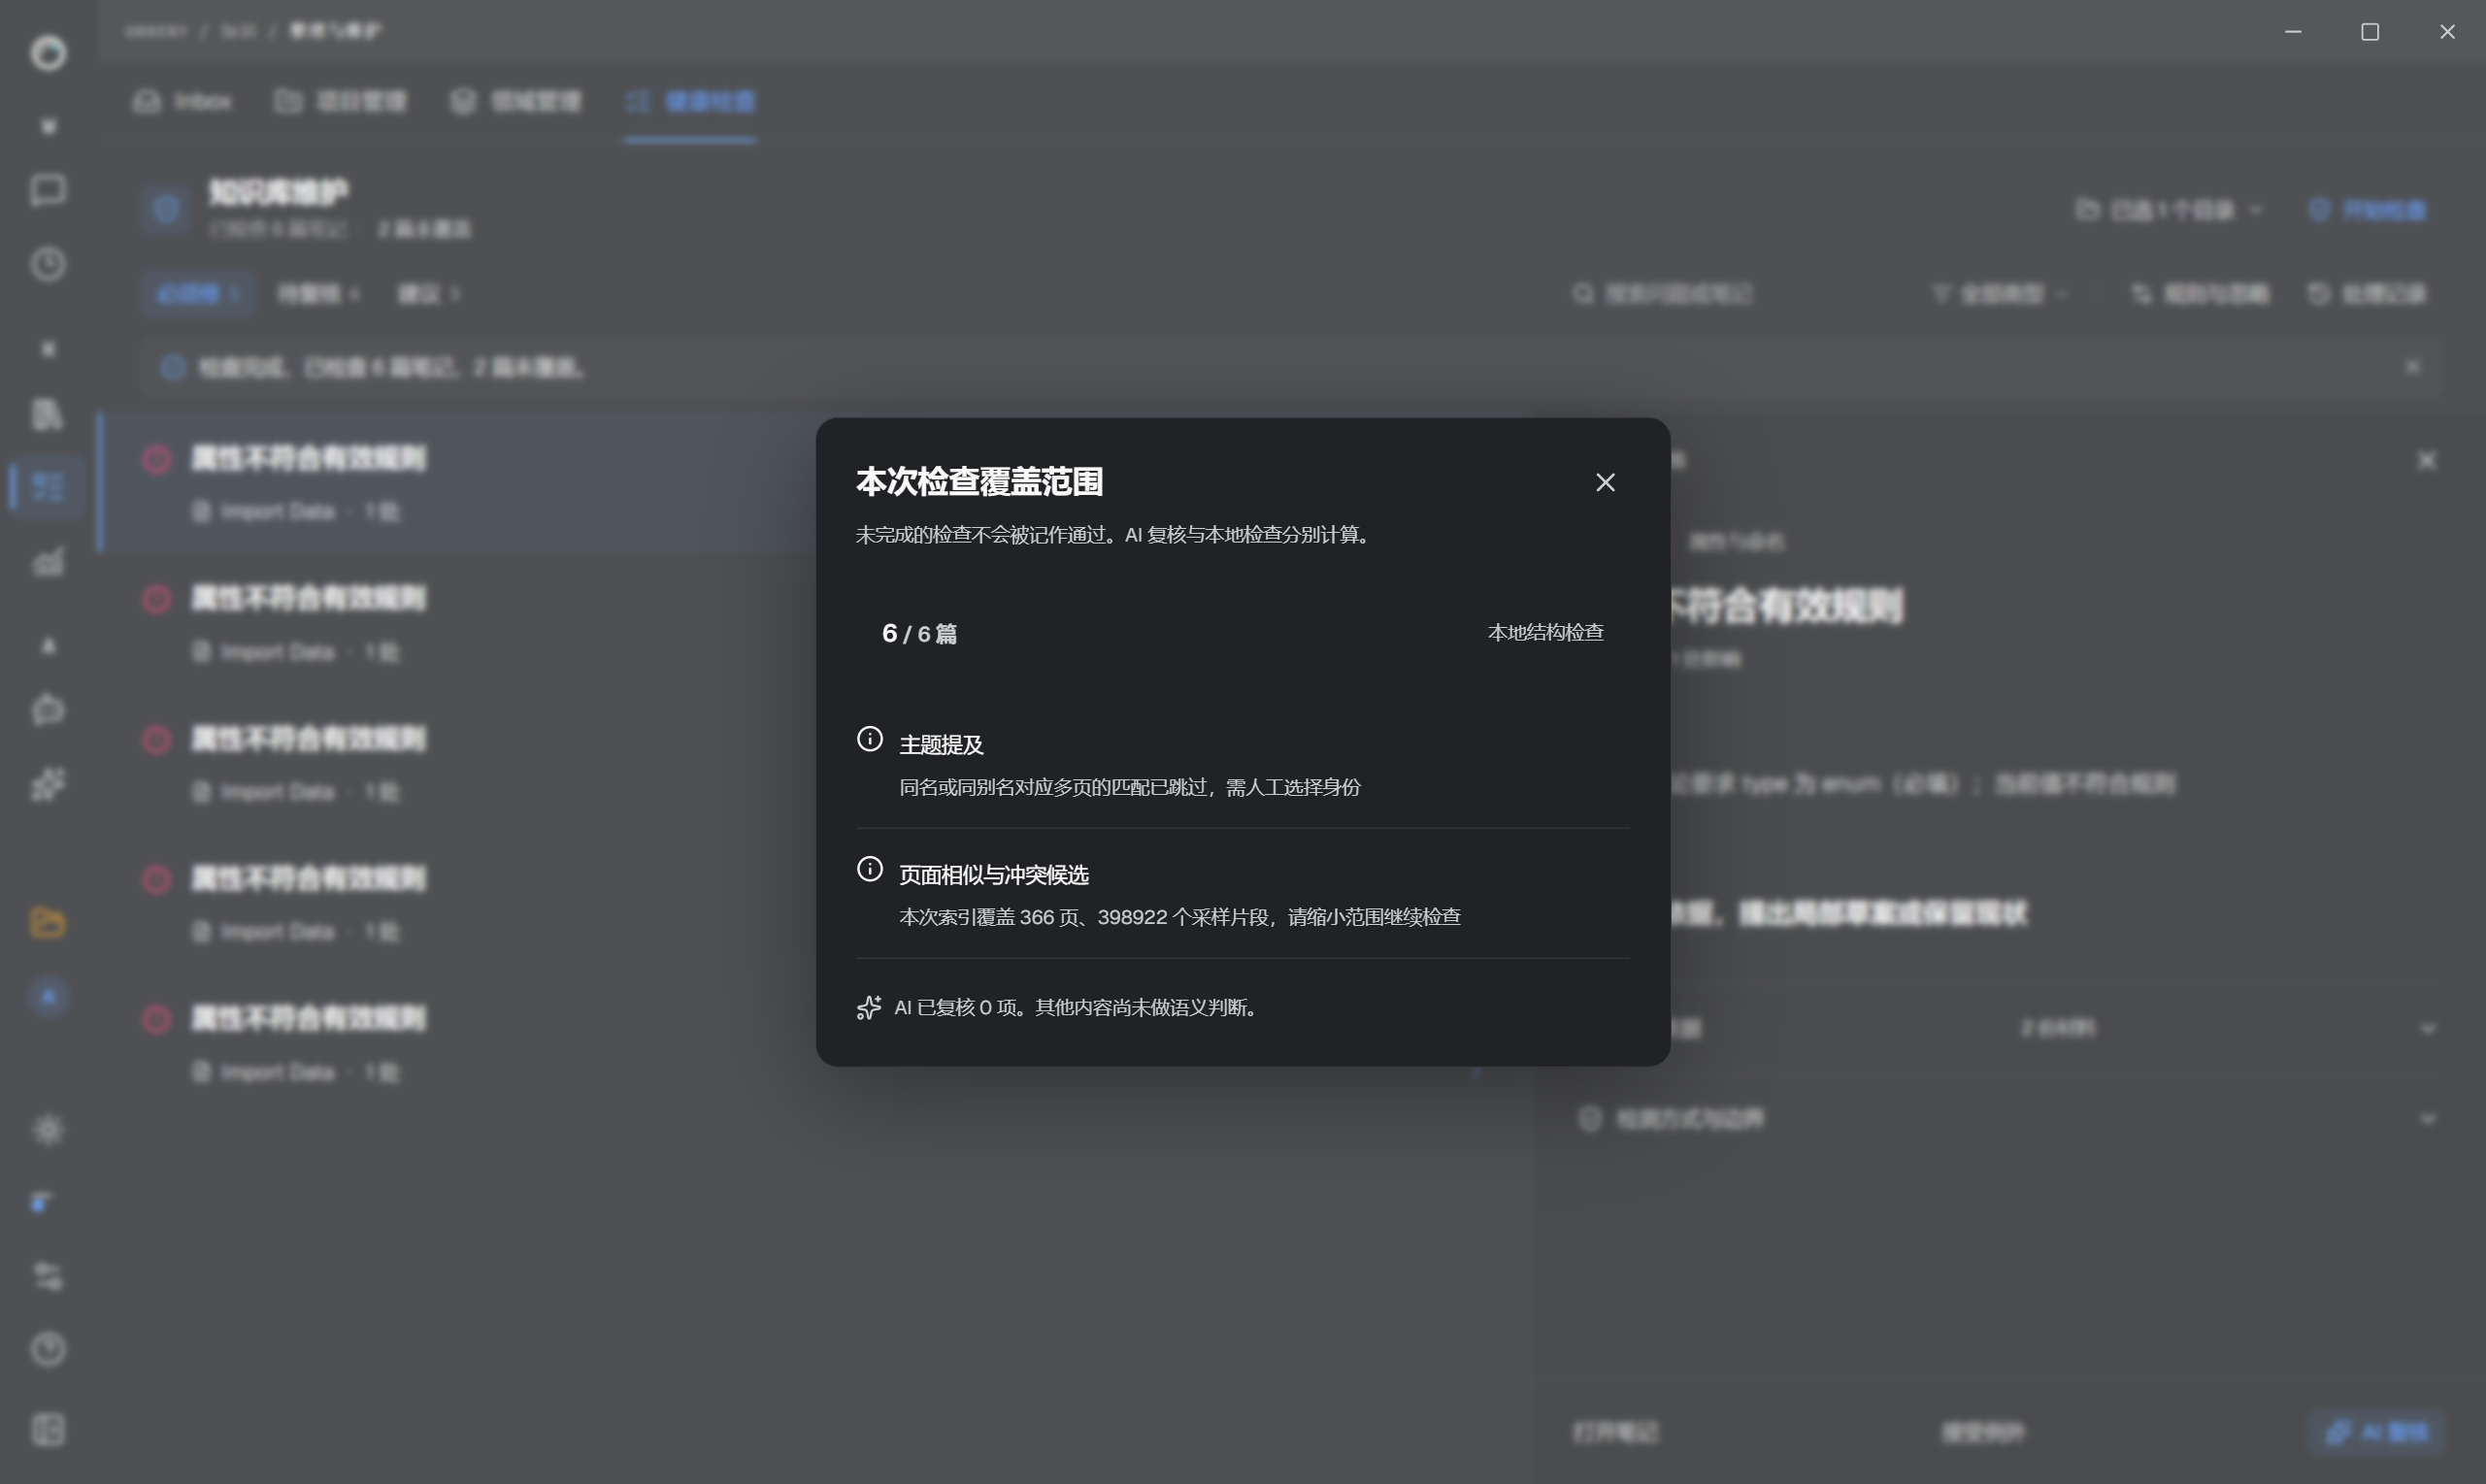Close the right-hand detail panel
The image size is (2486, 1484).
click(x=2427, y=460)
